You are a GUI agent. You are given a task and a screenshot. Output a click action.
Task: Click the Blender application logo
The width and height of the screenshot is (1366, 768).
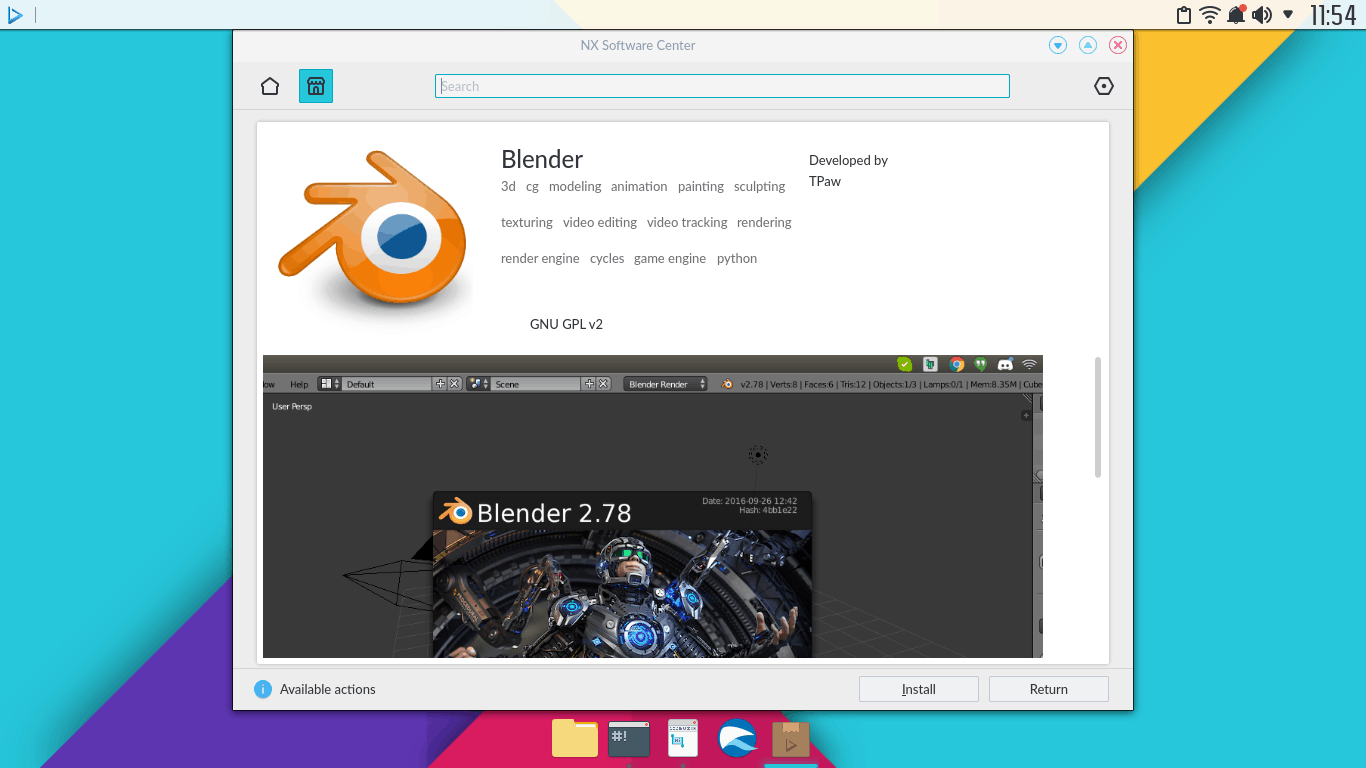coord(372,229)
